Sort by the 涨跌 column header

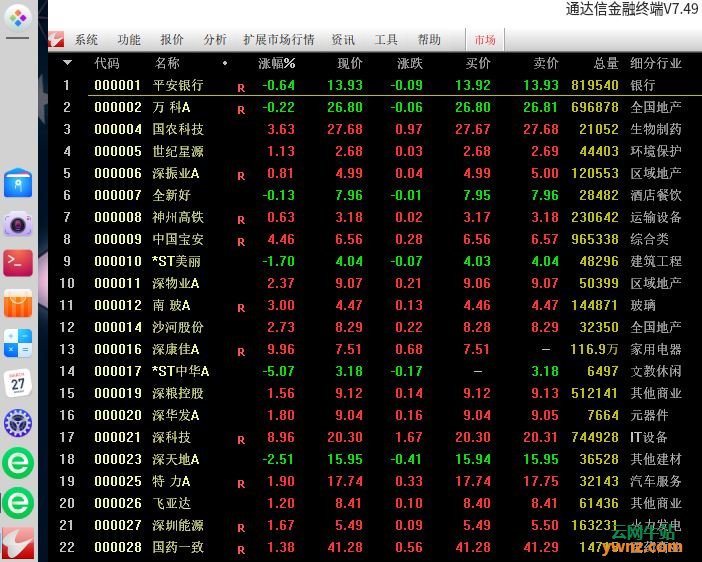click(410, 63)
